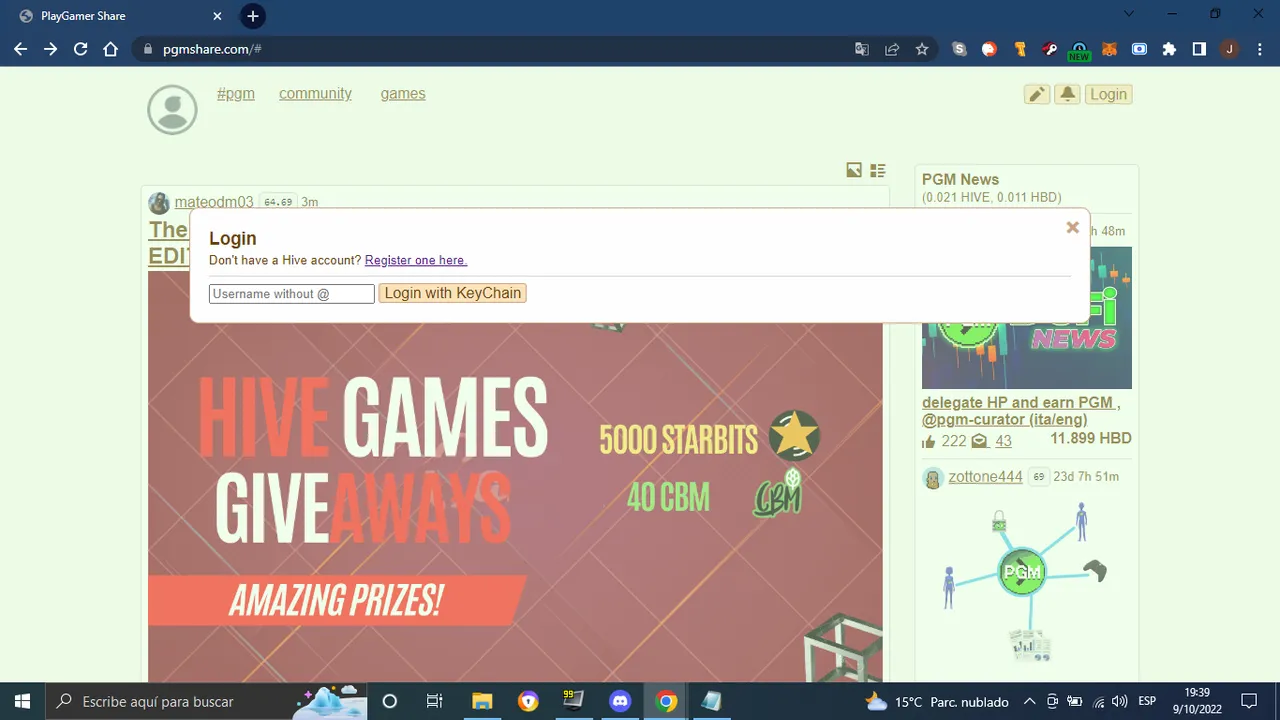The image size is (1280, 720).
Task: Click the taskbar search box
Action: pyautogui.click(x=207, y=701)
